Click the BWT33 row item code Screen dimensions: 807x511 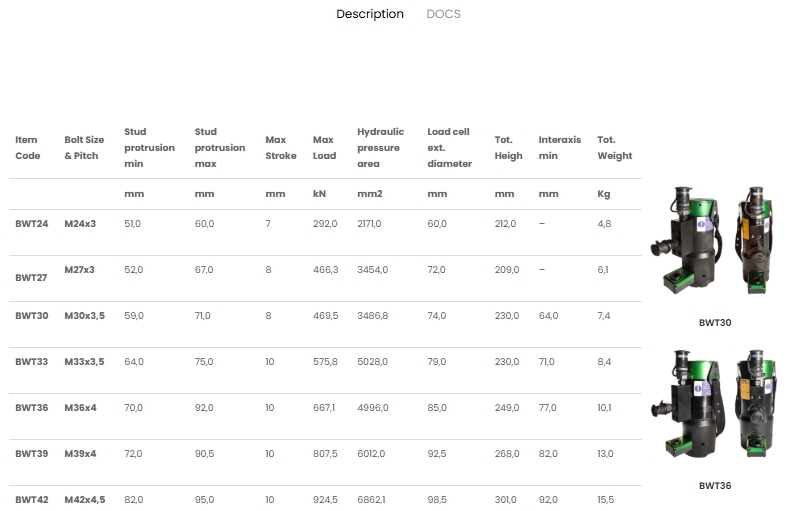(x=31, y=362)
